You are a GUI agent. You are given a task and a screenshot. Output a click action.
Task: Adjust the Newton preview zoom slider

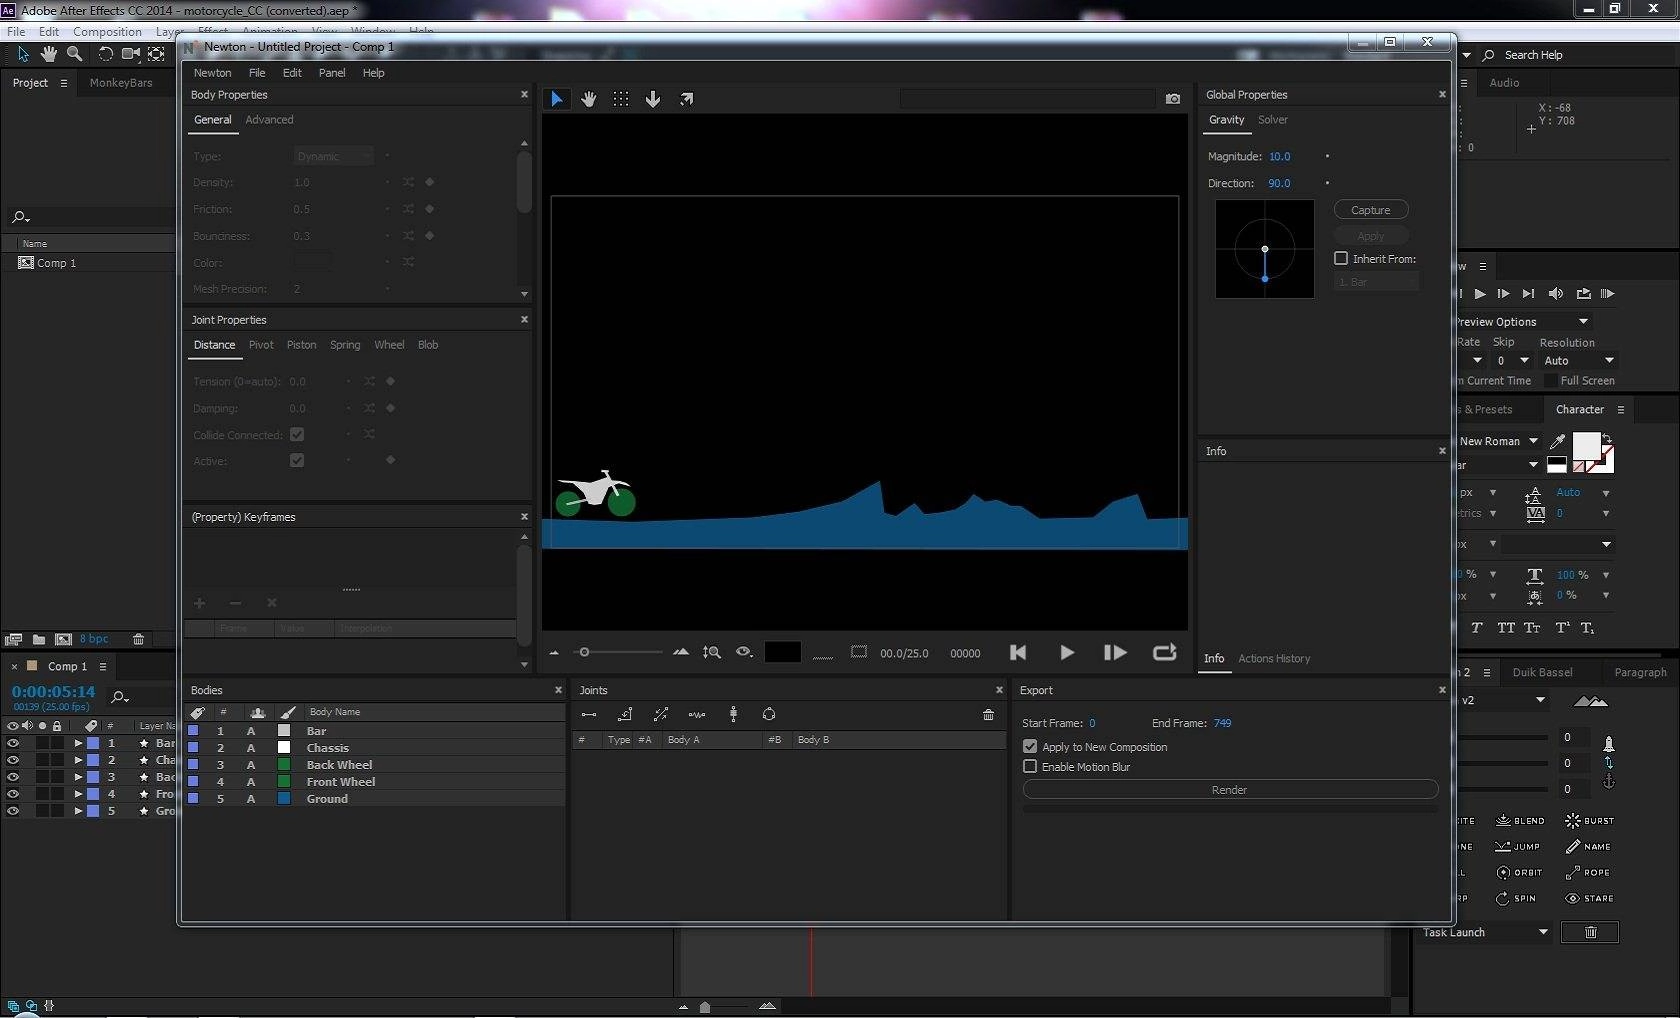click(585, 652)
